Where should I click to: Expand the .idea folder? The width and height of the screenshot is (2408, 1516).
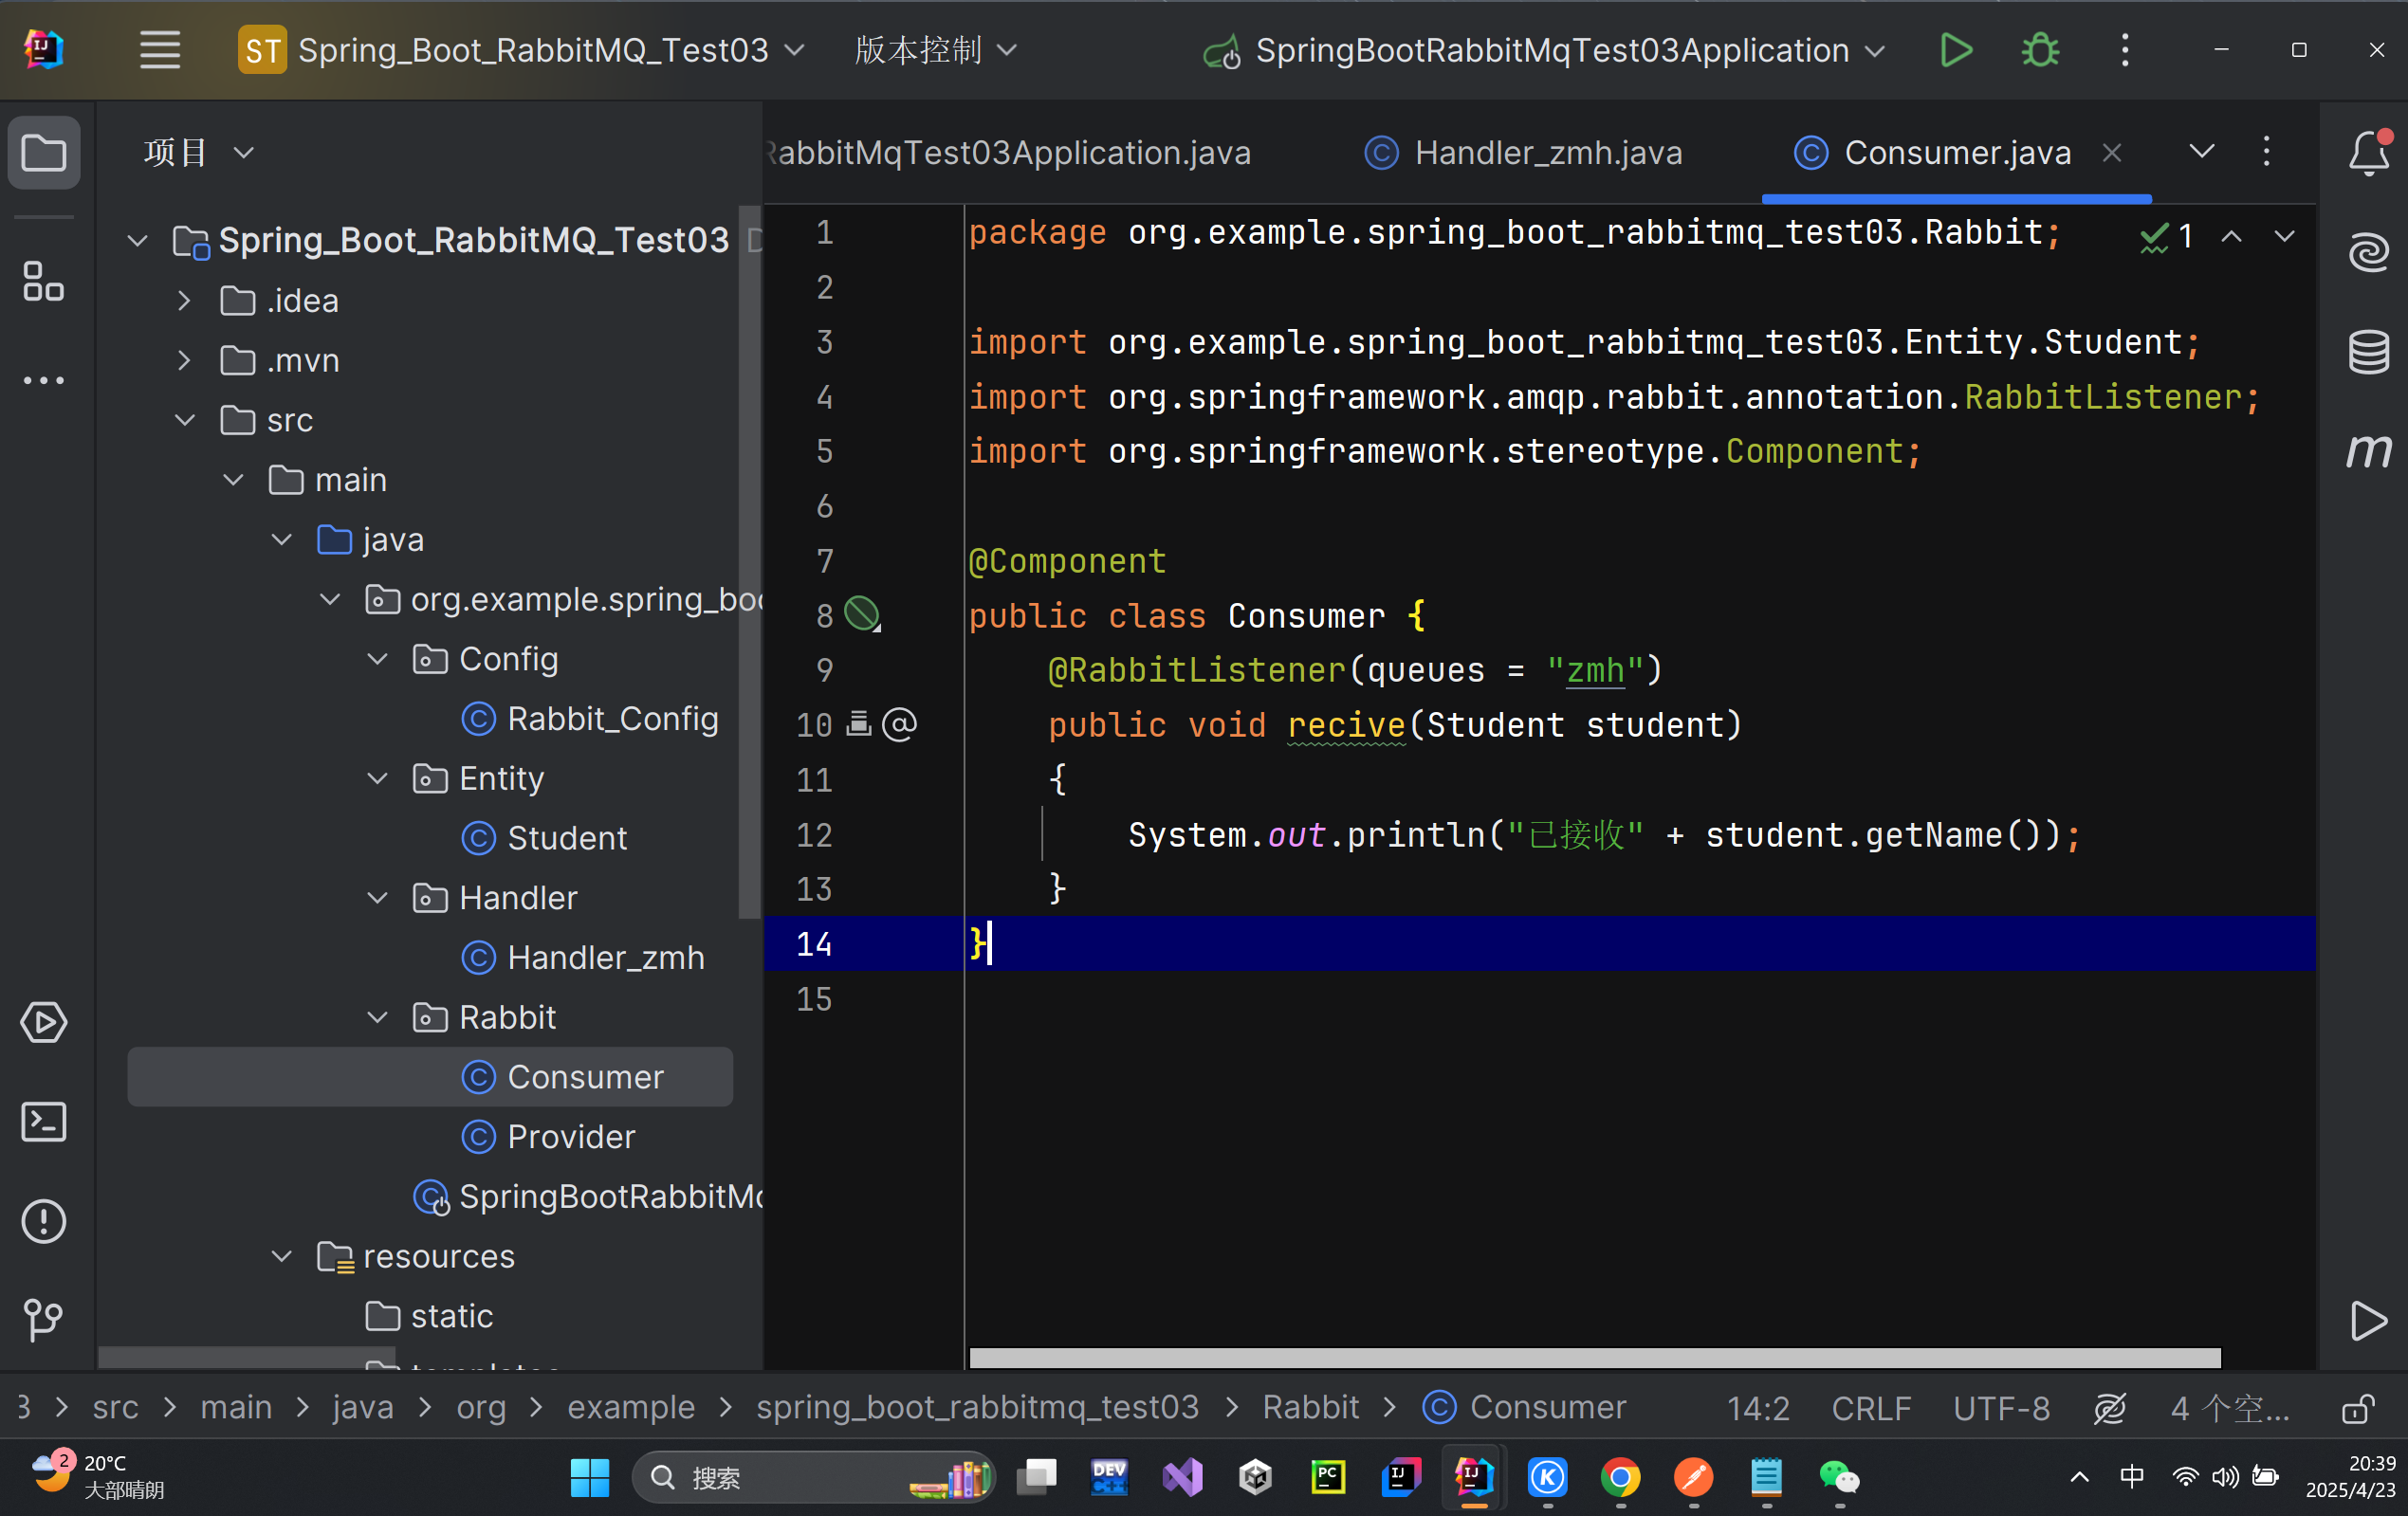tap(184, 301)
